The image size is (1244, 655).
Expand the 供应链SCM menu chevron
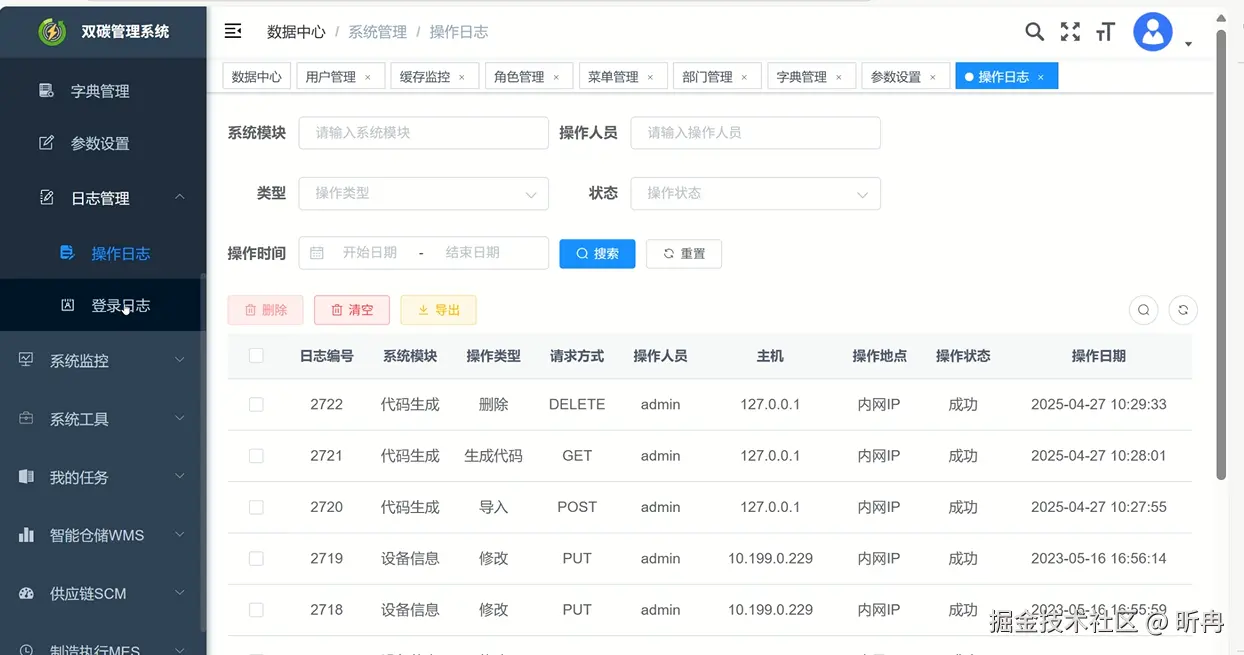[180, 593]
